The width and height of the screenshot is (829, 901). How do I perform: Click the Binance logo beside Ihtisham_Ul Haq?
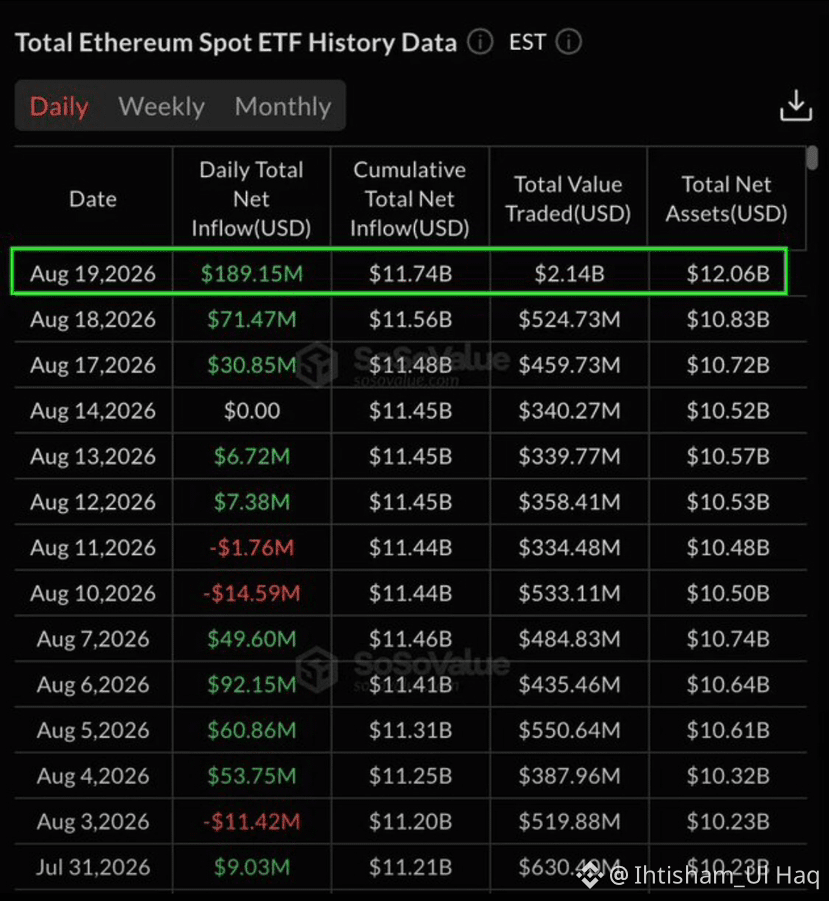590,875
